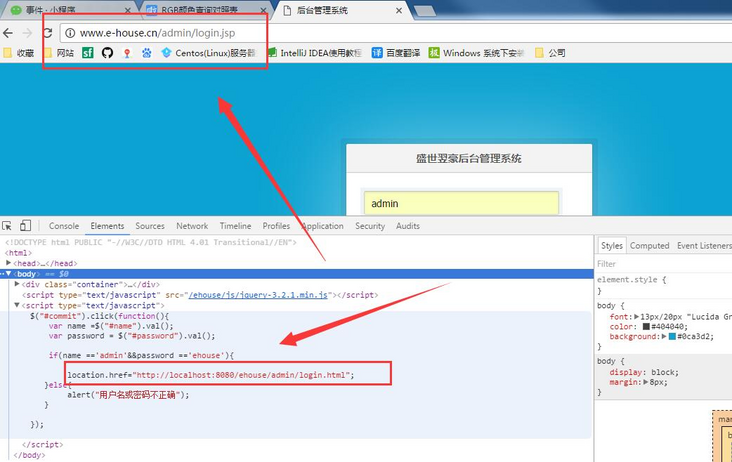Open the IntelliJ IDEA bookmark

315,53
